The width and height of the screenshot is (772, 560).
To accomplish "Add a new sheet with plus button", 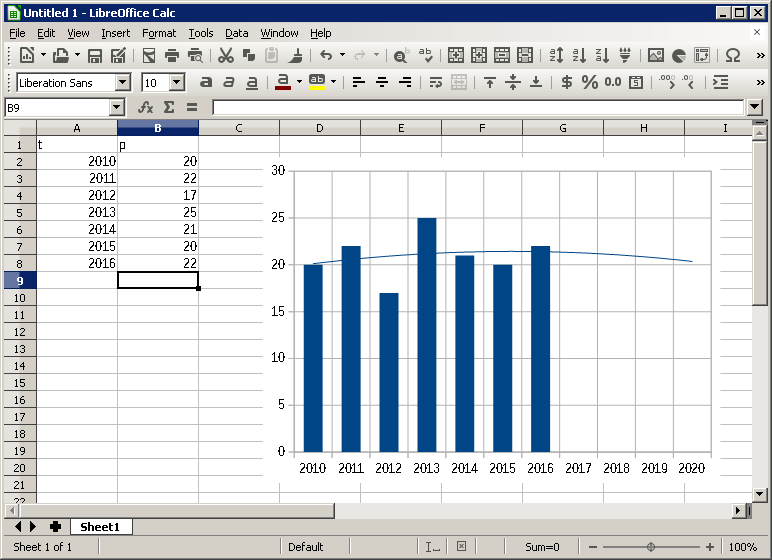I will point(55,526).
